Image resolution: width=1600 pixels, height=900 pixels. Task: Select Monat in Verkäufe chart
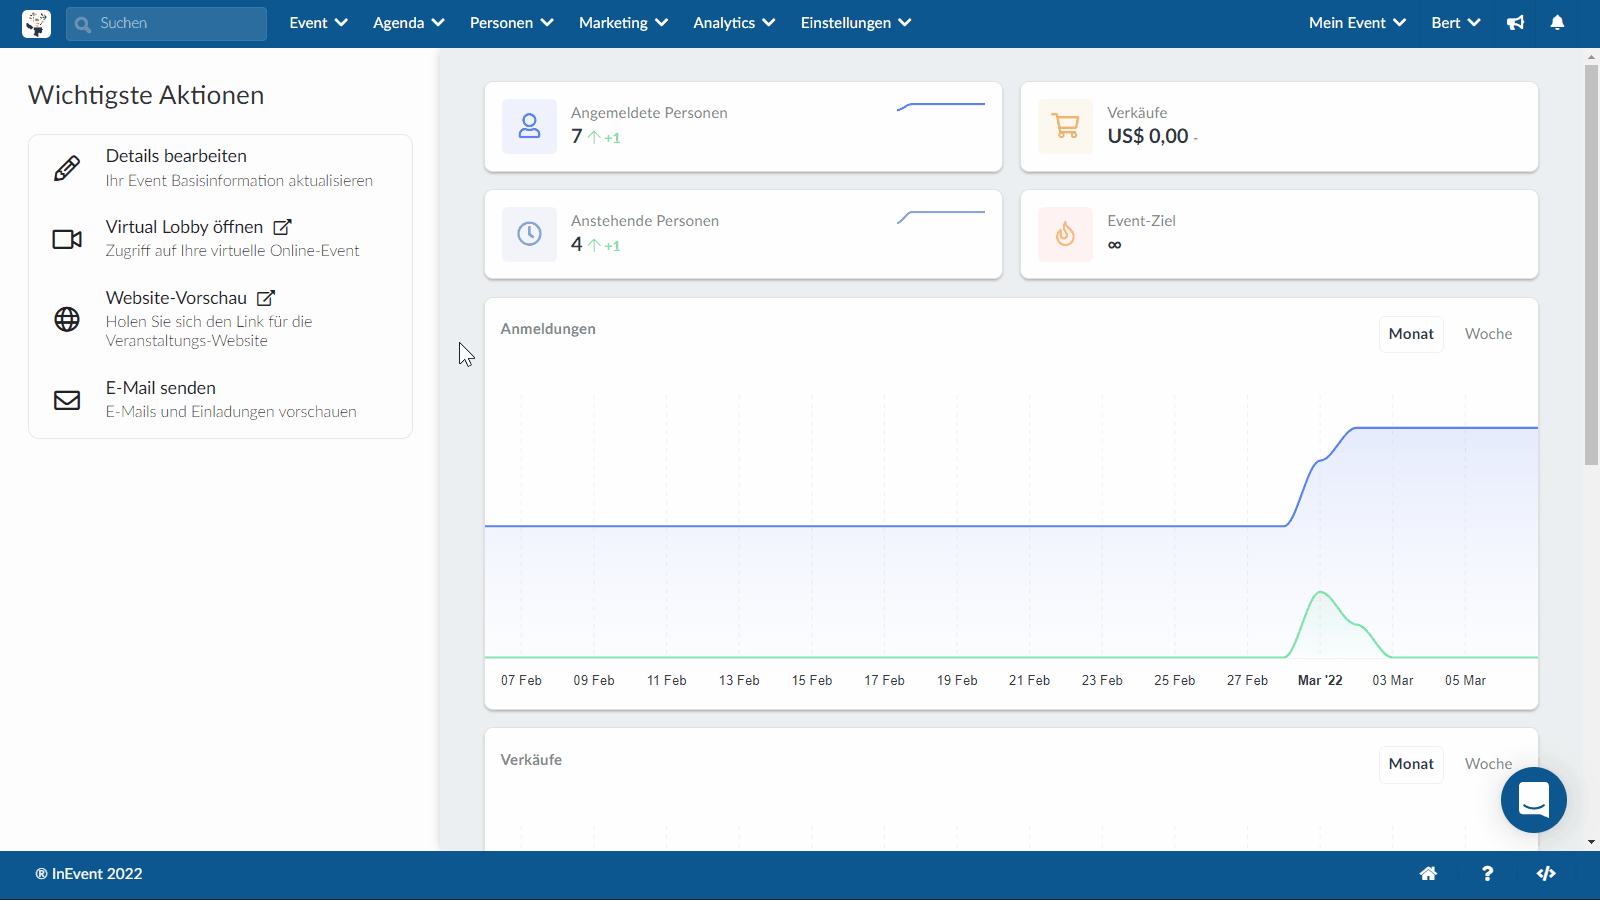1411,764
